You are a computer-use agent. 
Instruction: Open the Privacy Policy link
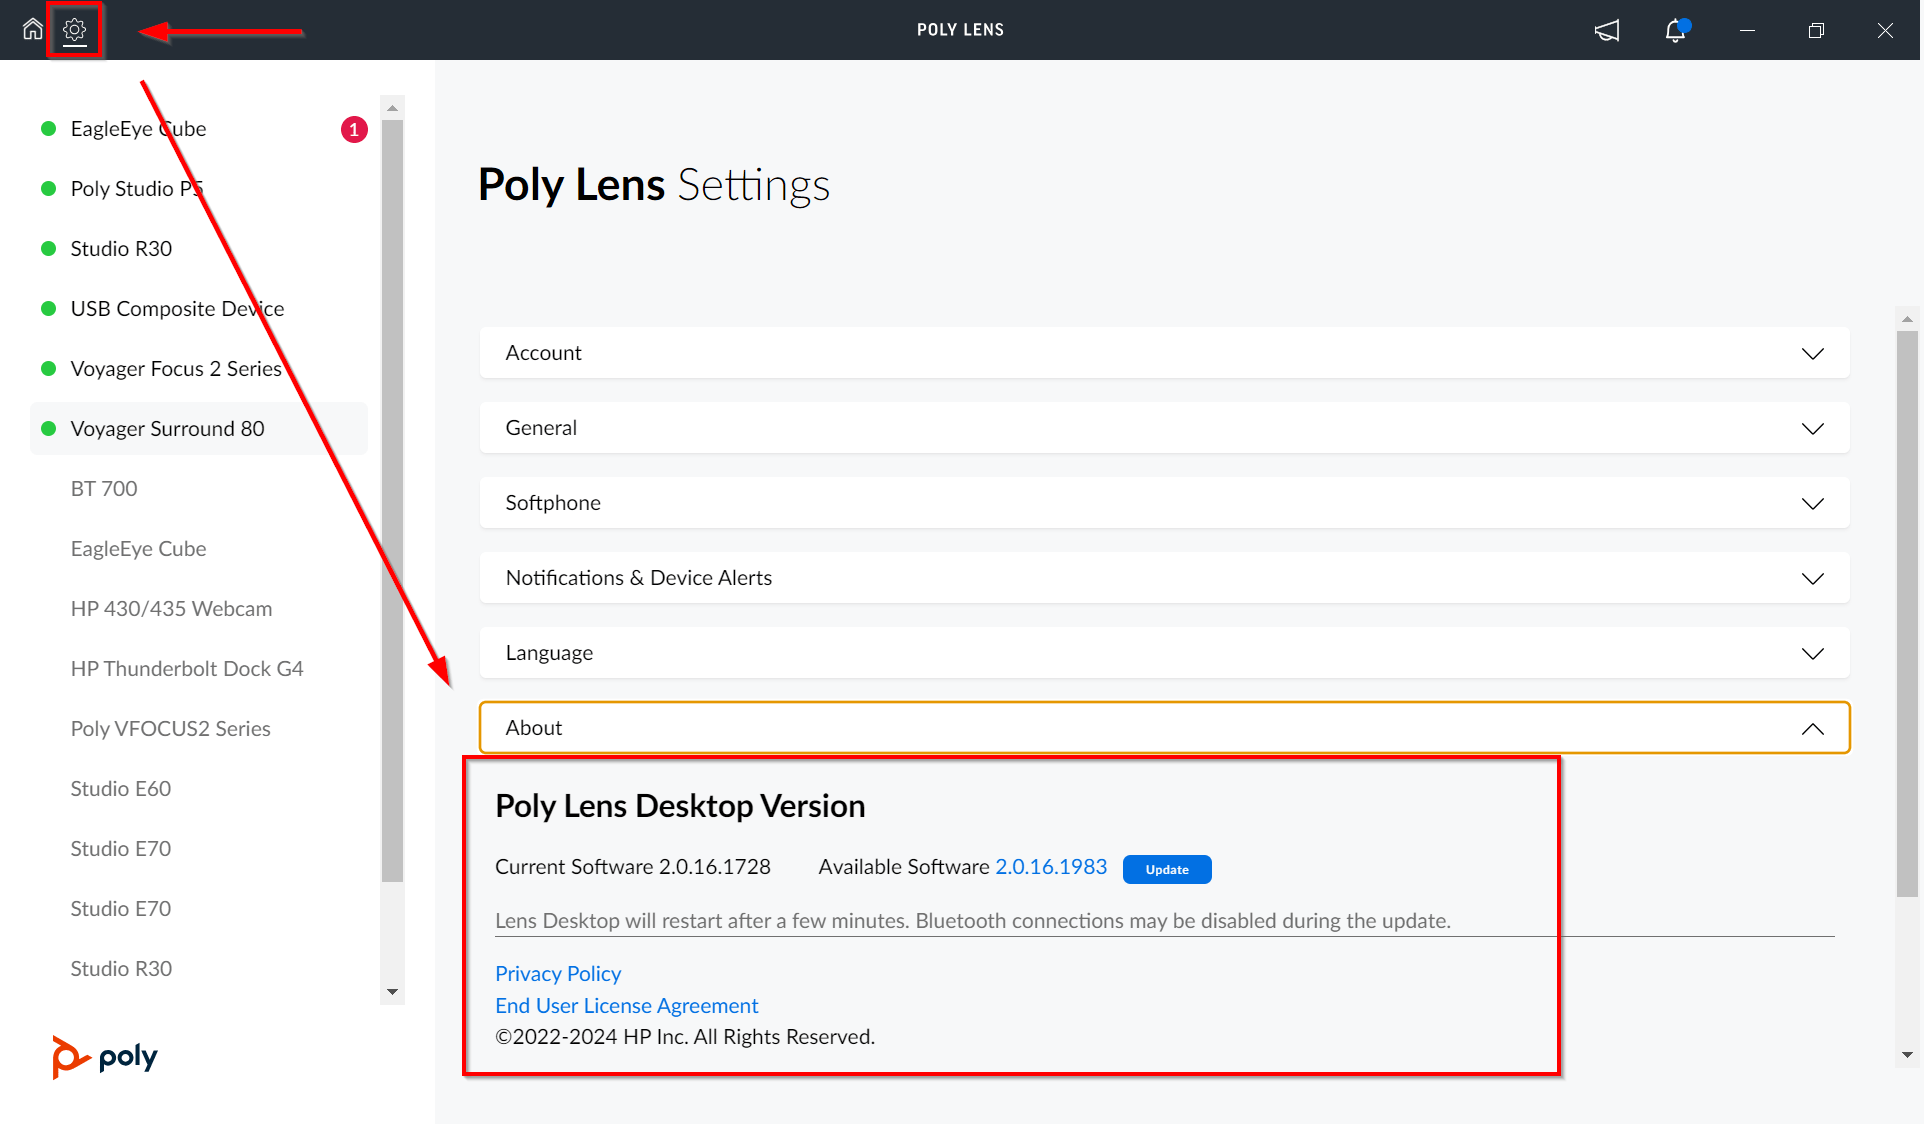pyautogui.click(x=557, y=973)
